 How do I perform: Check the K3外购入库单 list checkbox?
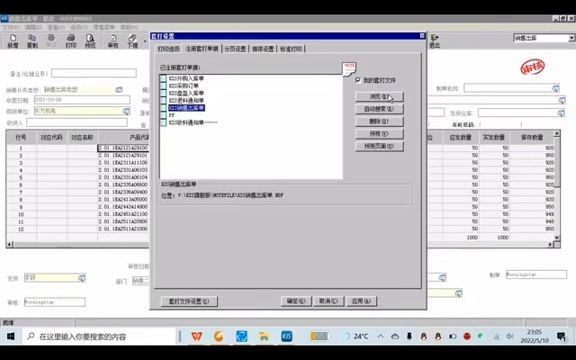pyautogui.click(x=163, y=78)
